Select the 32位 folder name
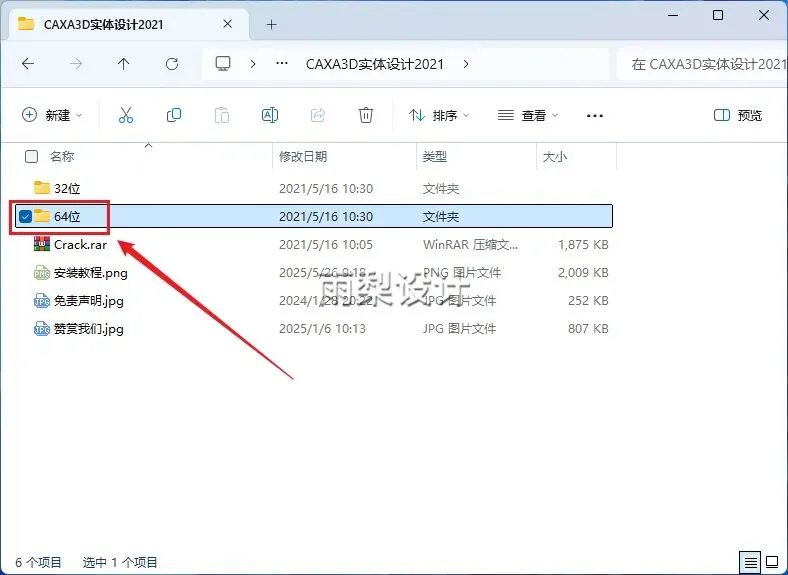 67,188
